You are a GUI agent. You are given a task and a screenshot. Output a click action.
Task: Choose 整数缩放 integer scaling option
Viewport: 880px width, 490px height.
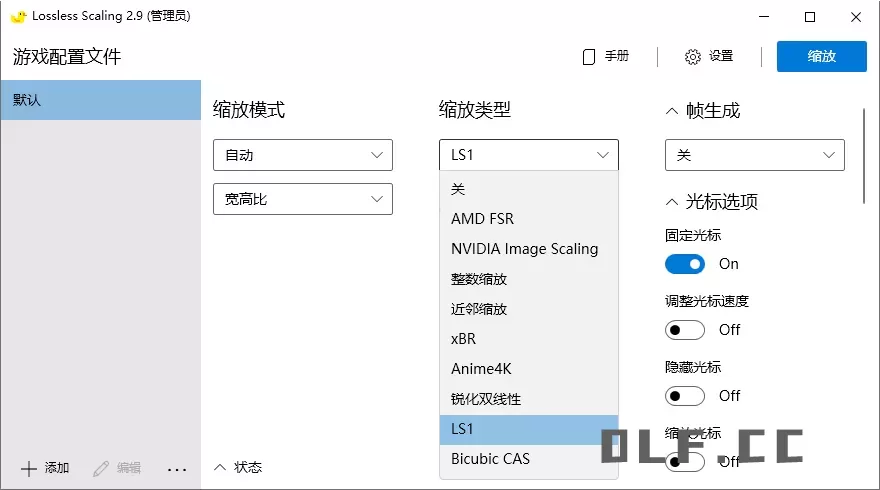529,279
